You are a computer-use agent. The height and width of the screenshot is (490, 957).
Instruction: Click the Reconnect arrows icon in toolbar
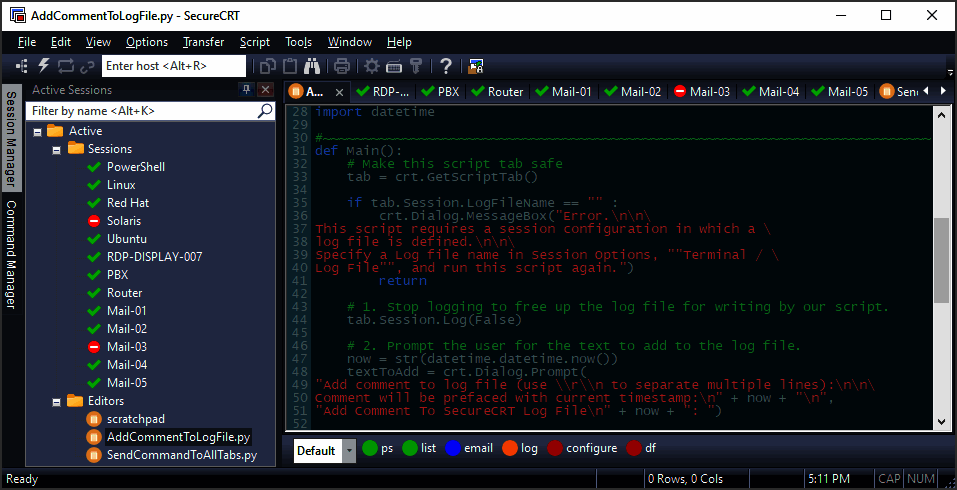(65, 66)
